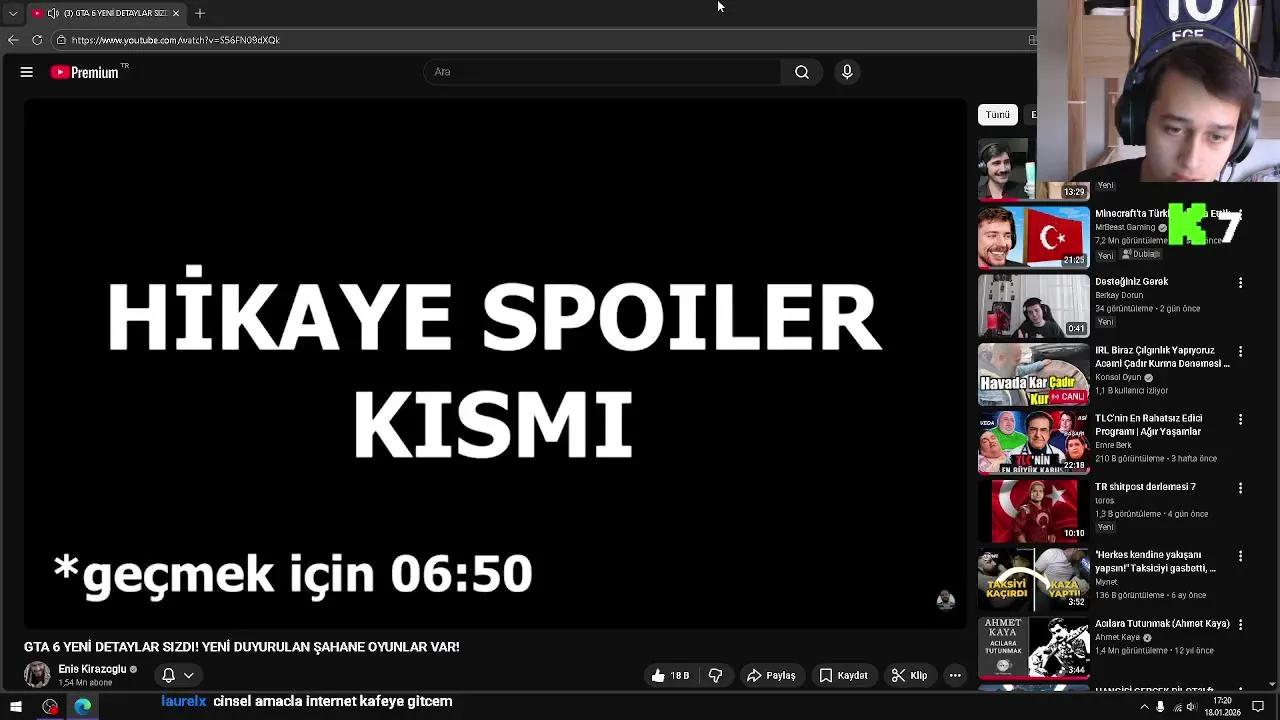Image resolution: width=1280 pixels, height=720 pixels.
Task: Dislike the video with thumbs down
Action: pyautogui.click(x=716, y=676)
